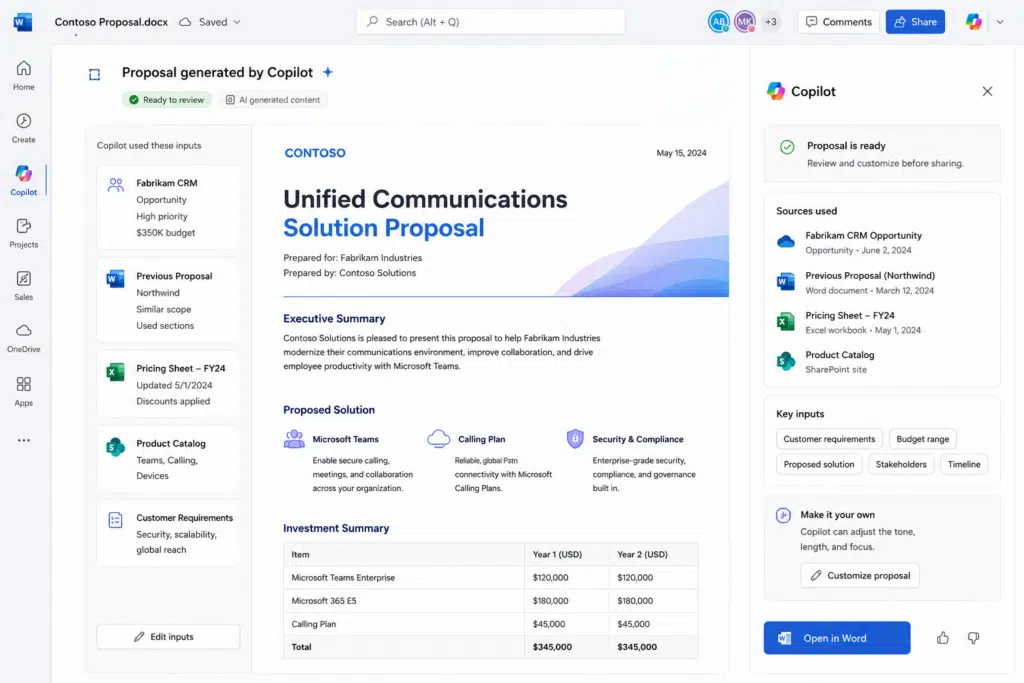Image resolution: width=1024 pixels, height=683 pixels.
Task: Click the Proposal is ready checkmark icon
Action: tap(788, 147)
